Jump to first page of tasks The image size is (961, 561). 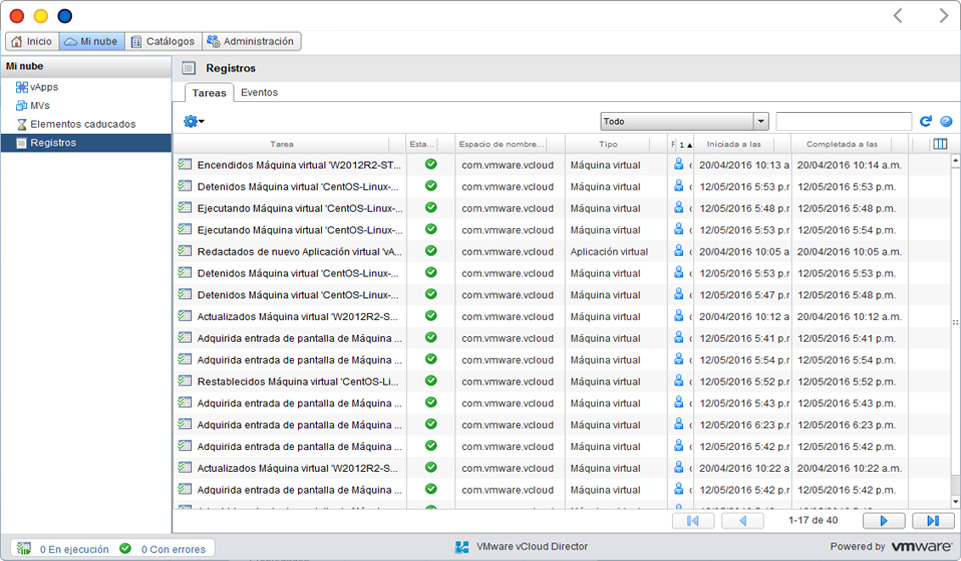[693, 521]
